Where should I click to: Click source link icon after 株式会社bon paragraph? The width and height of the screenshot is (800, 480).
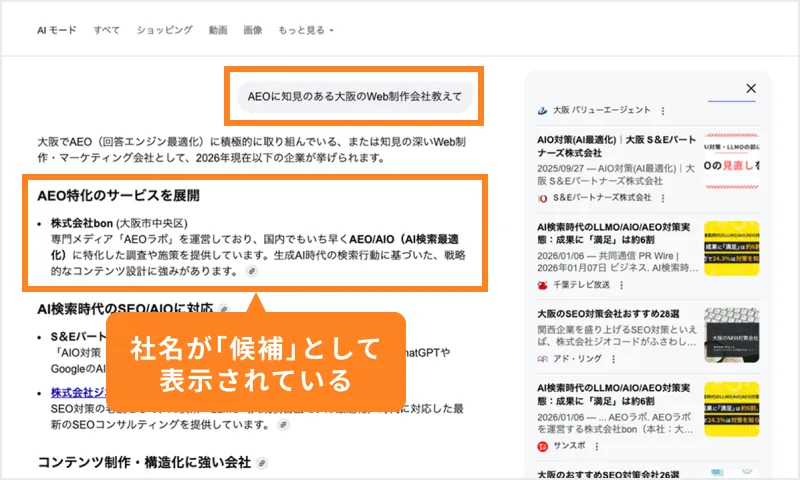tap(252, 272)
